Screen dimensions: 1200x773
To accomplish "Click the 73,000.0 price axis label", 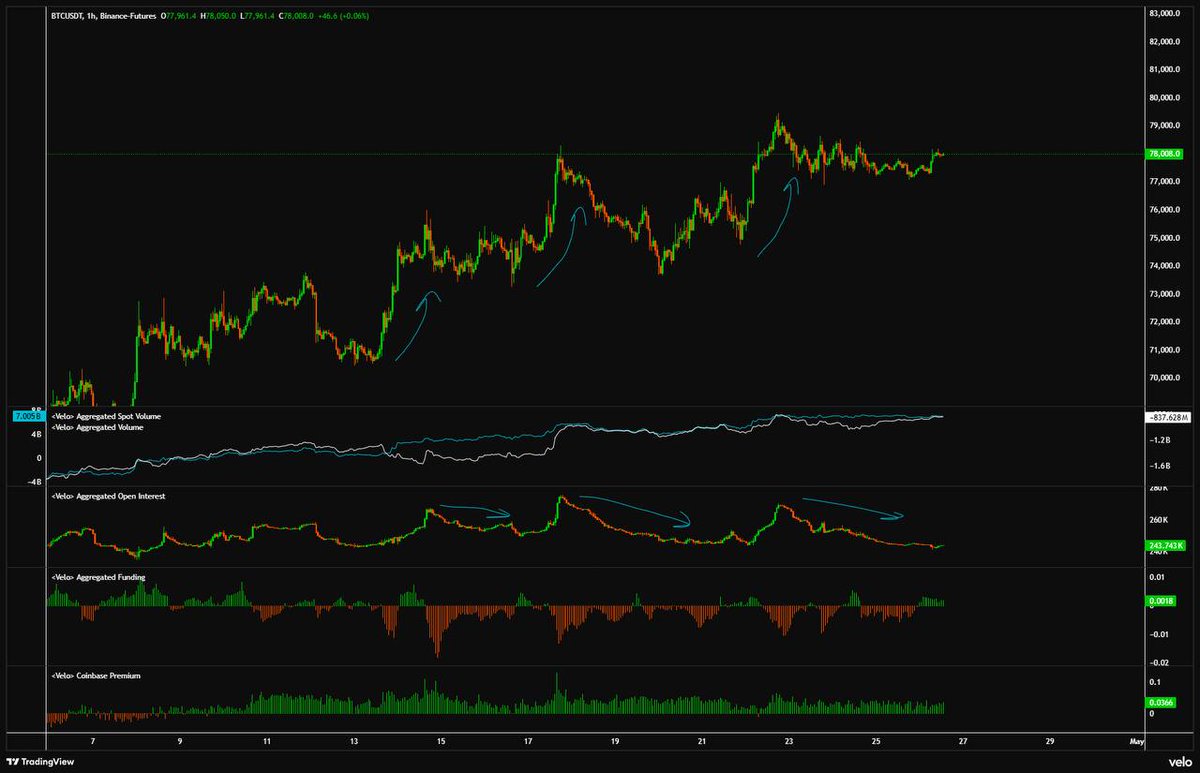I will pos(1167,293).
